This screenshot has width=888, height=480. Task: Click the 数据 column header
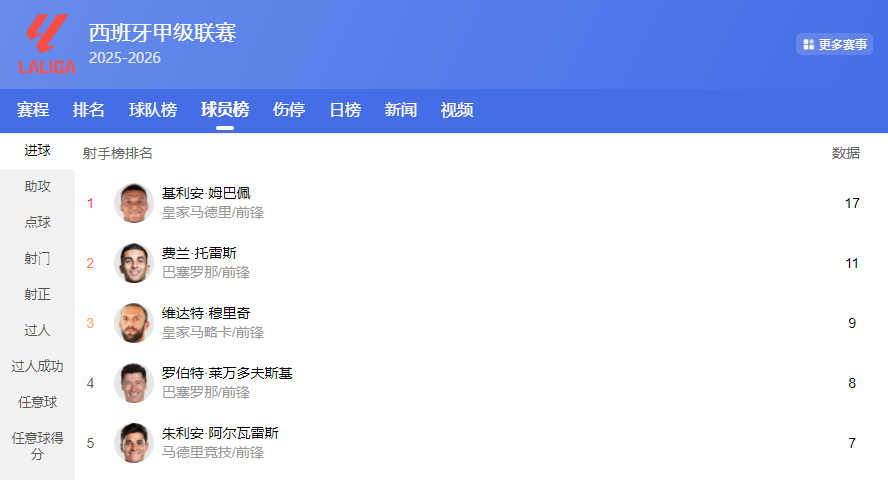click(x=846, y=153)
